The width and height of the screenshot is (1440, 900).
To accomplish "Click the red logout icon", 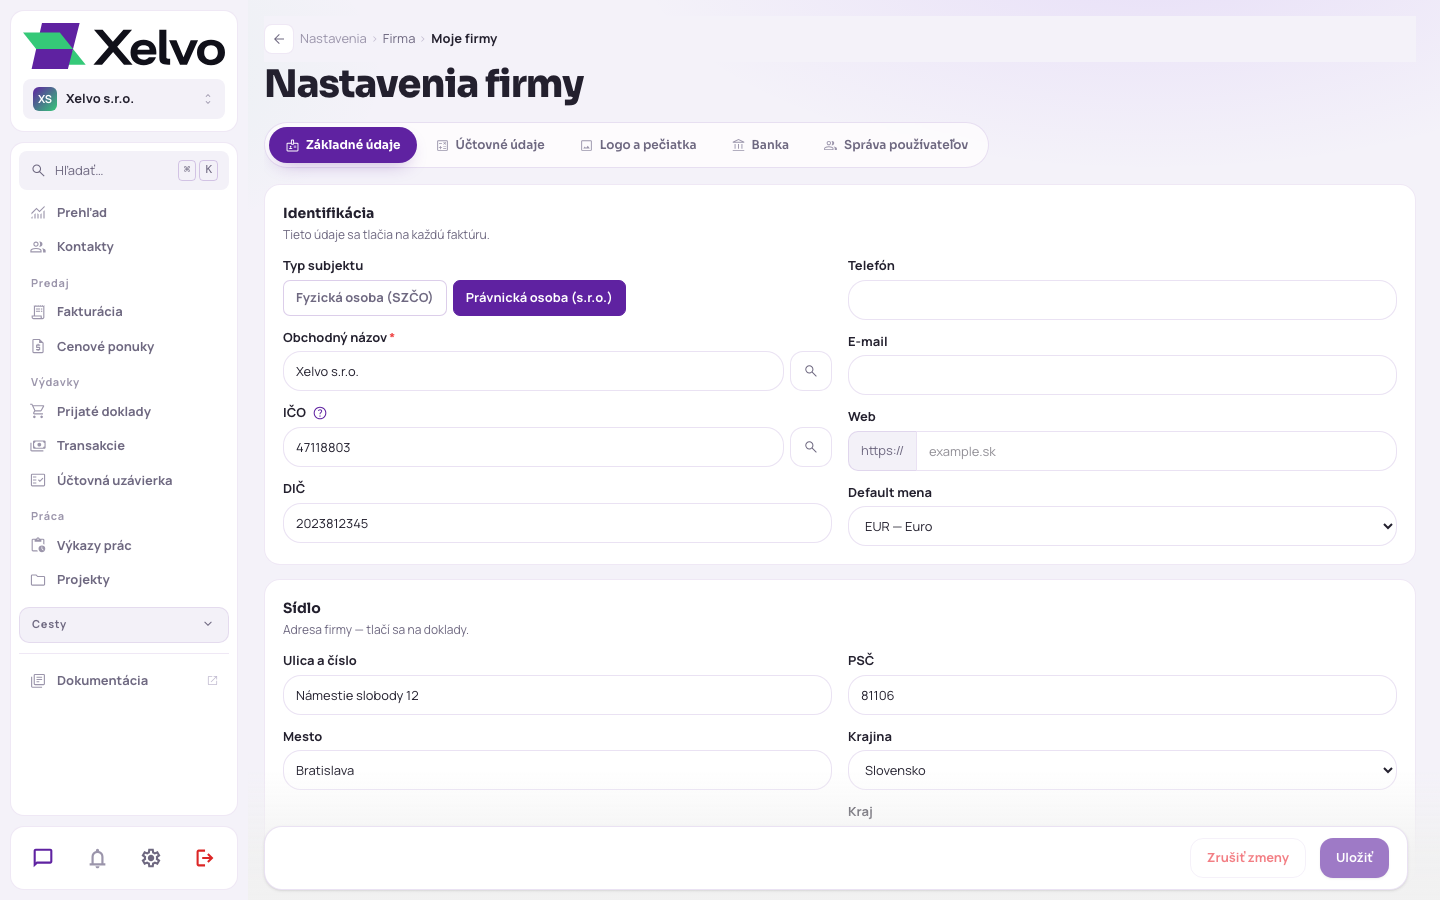I will pos(205,858).
